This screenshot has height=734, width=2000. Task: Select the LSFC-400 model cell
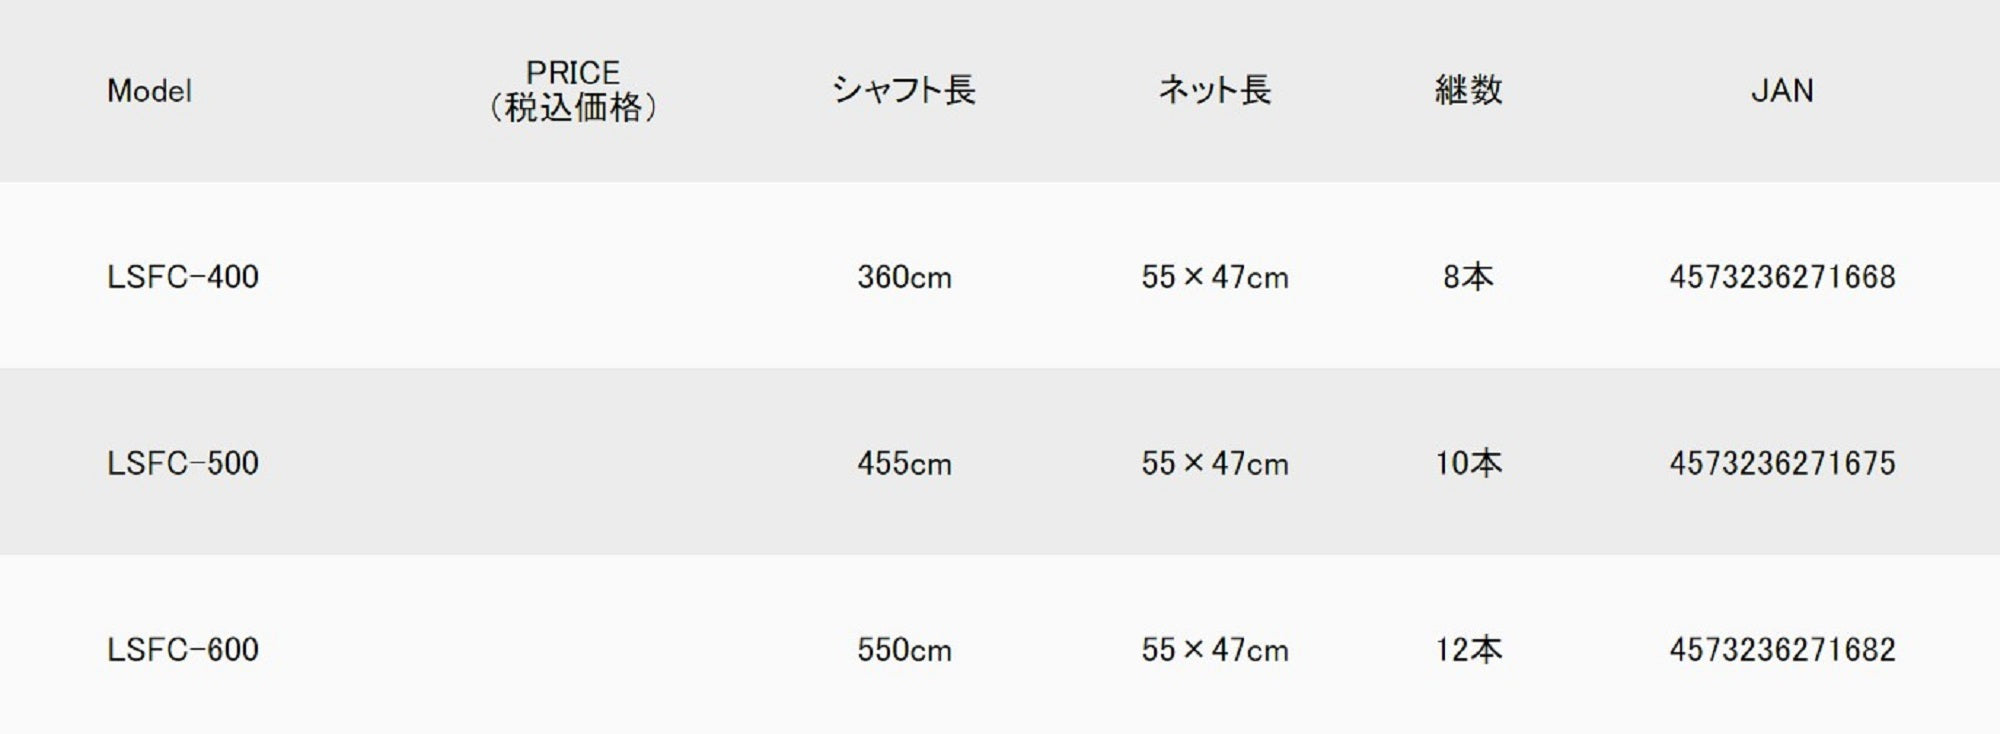[x=183, y=277]
